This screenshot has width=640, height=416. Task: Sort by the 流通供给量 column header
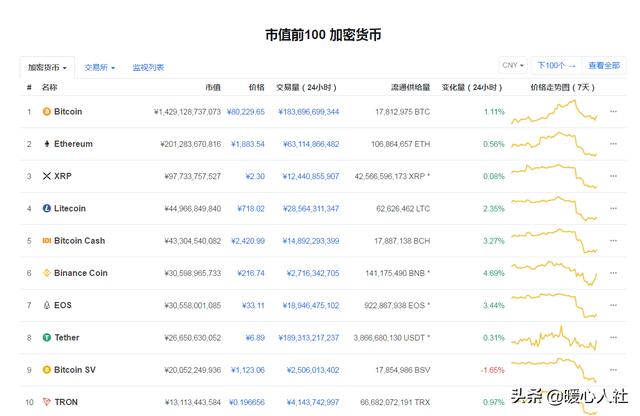pos(411,87)
